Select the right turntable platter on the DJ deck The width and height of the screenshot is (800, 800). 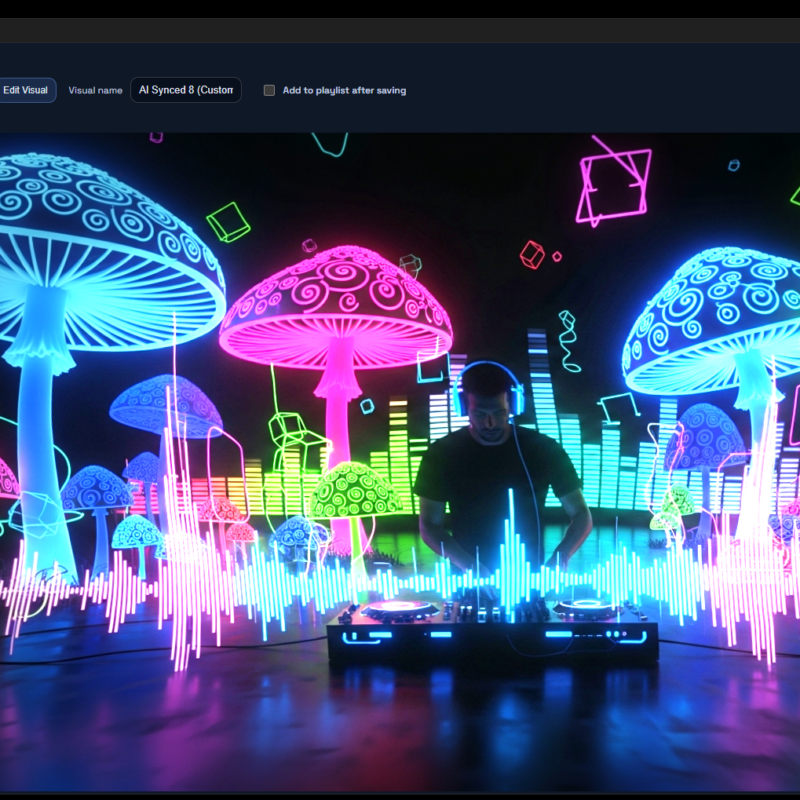[585, 606]
